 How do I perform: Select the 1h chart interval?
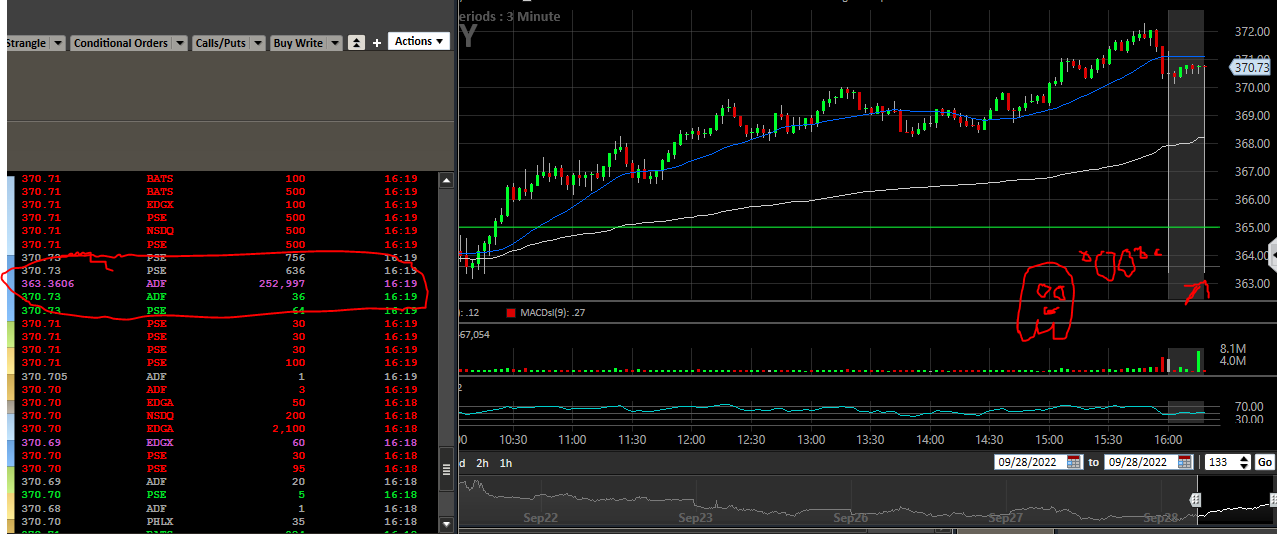click(x=506, y=463)
